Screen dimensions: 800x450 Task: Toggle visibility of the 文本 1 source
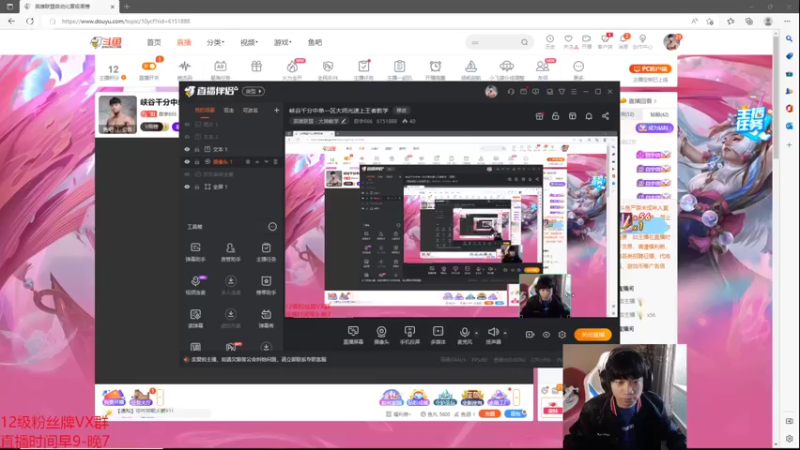187,149
